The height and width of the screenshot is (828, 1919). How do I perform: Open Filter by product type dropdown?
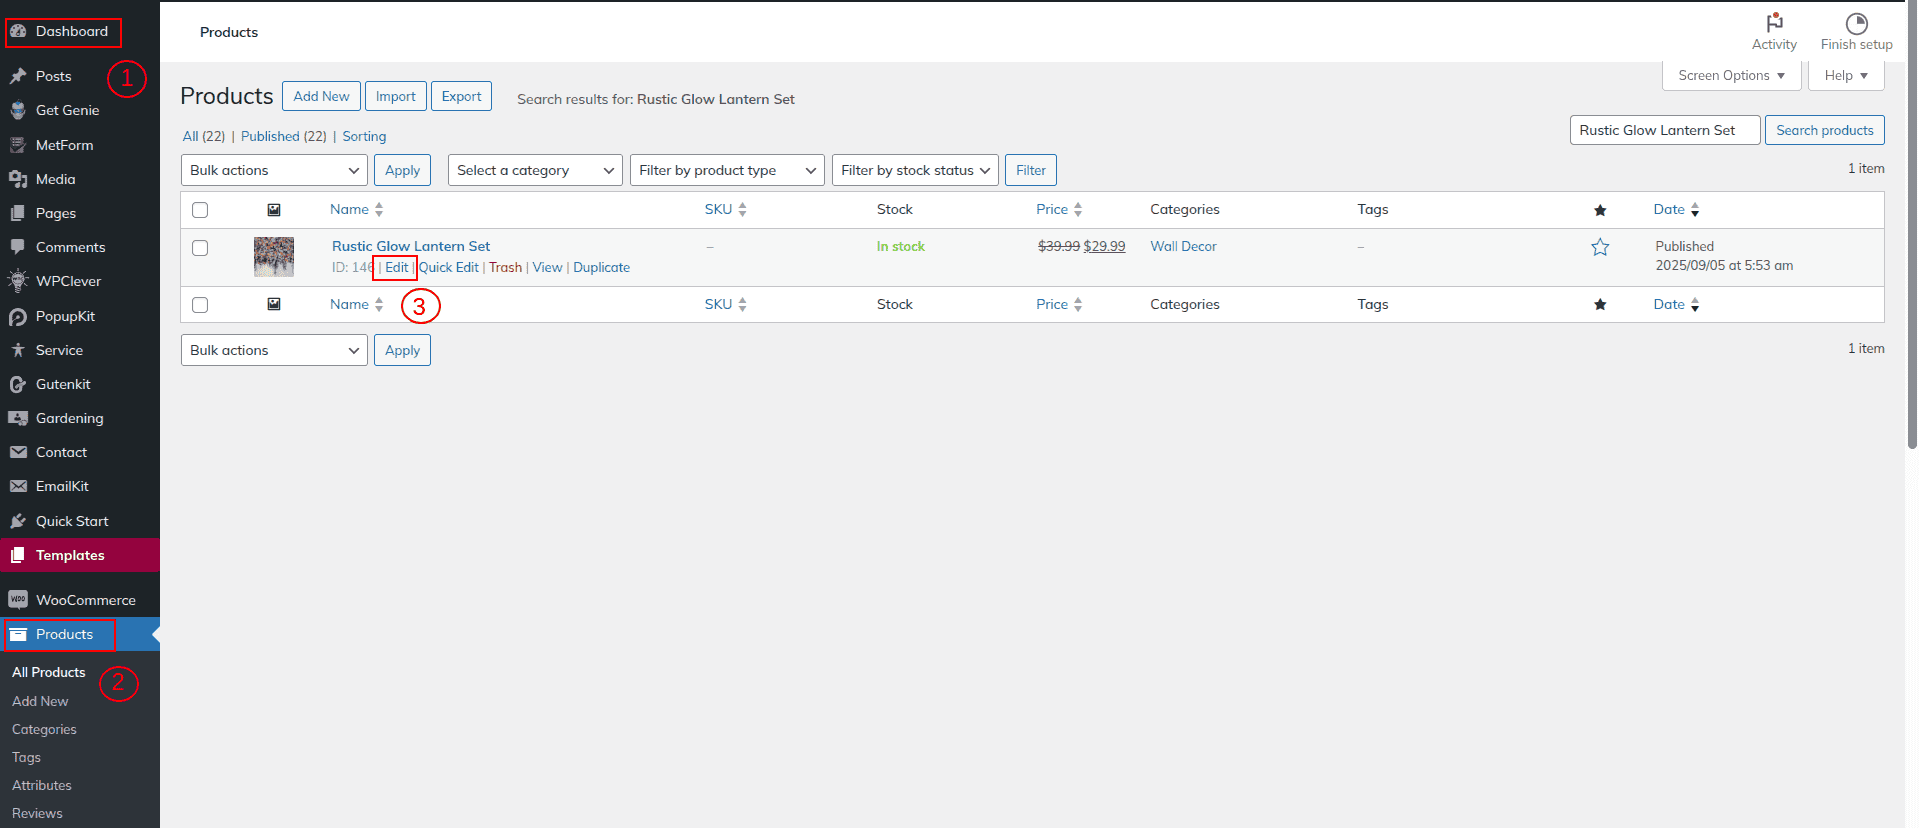tap(727, 170)
